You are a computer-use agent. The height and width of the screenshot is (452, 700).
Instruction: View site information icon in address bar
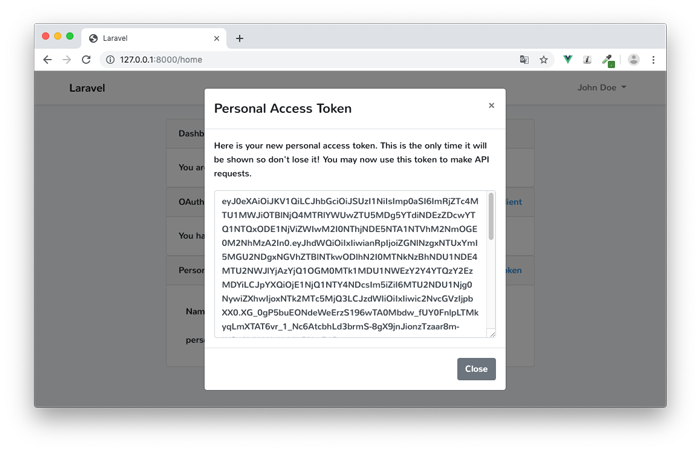pyautogui.click(x=110, y=59)
